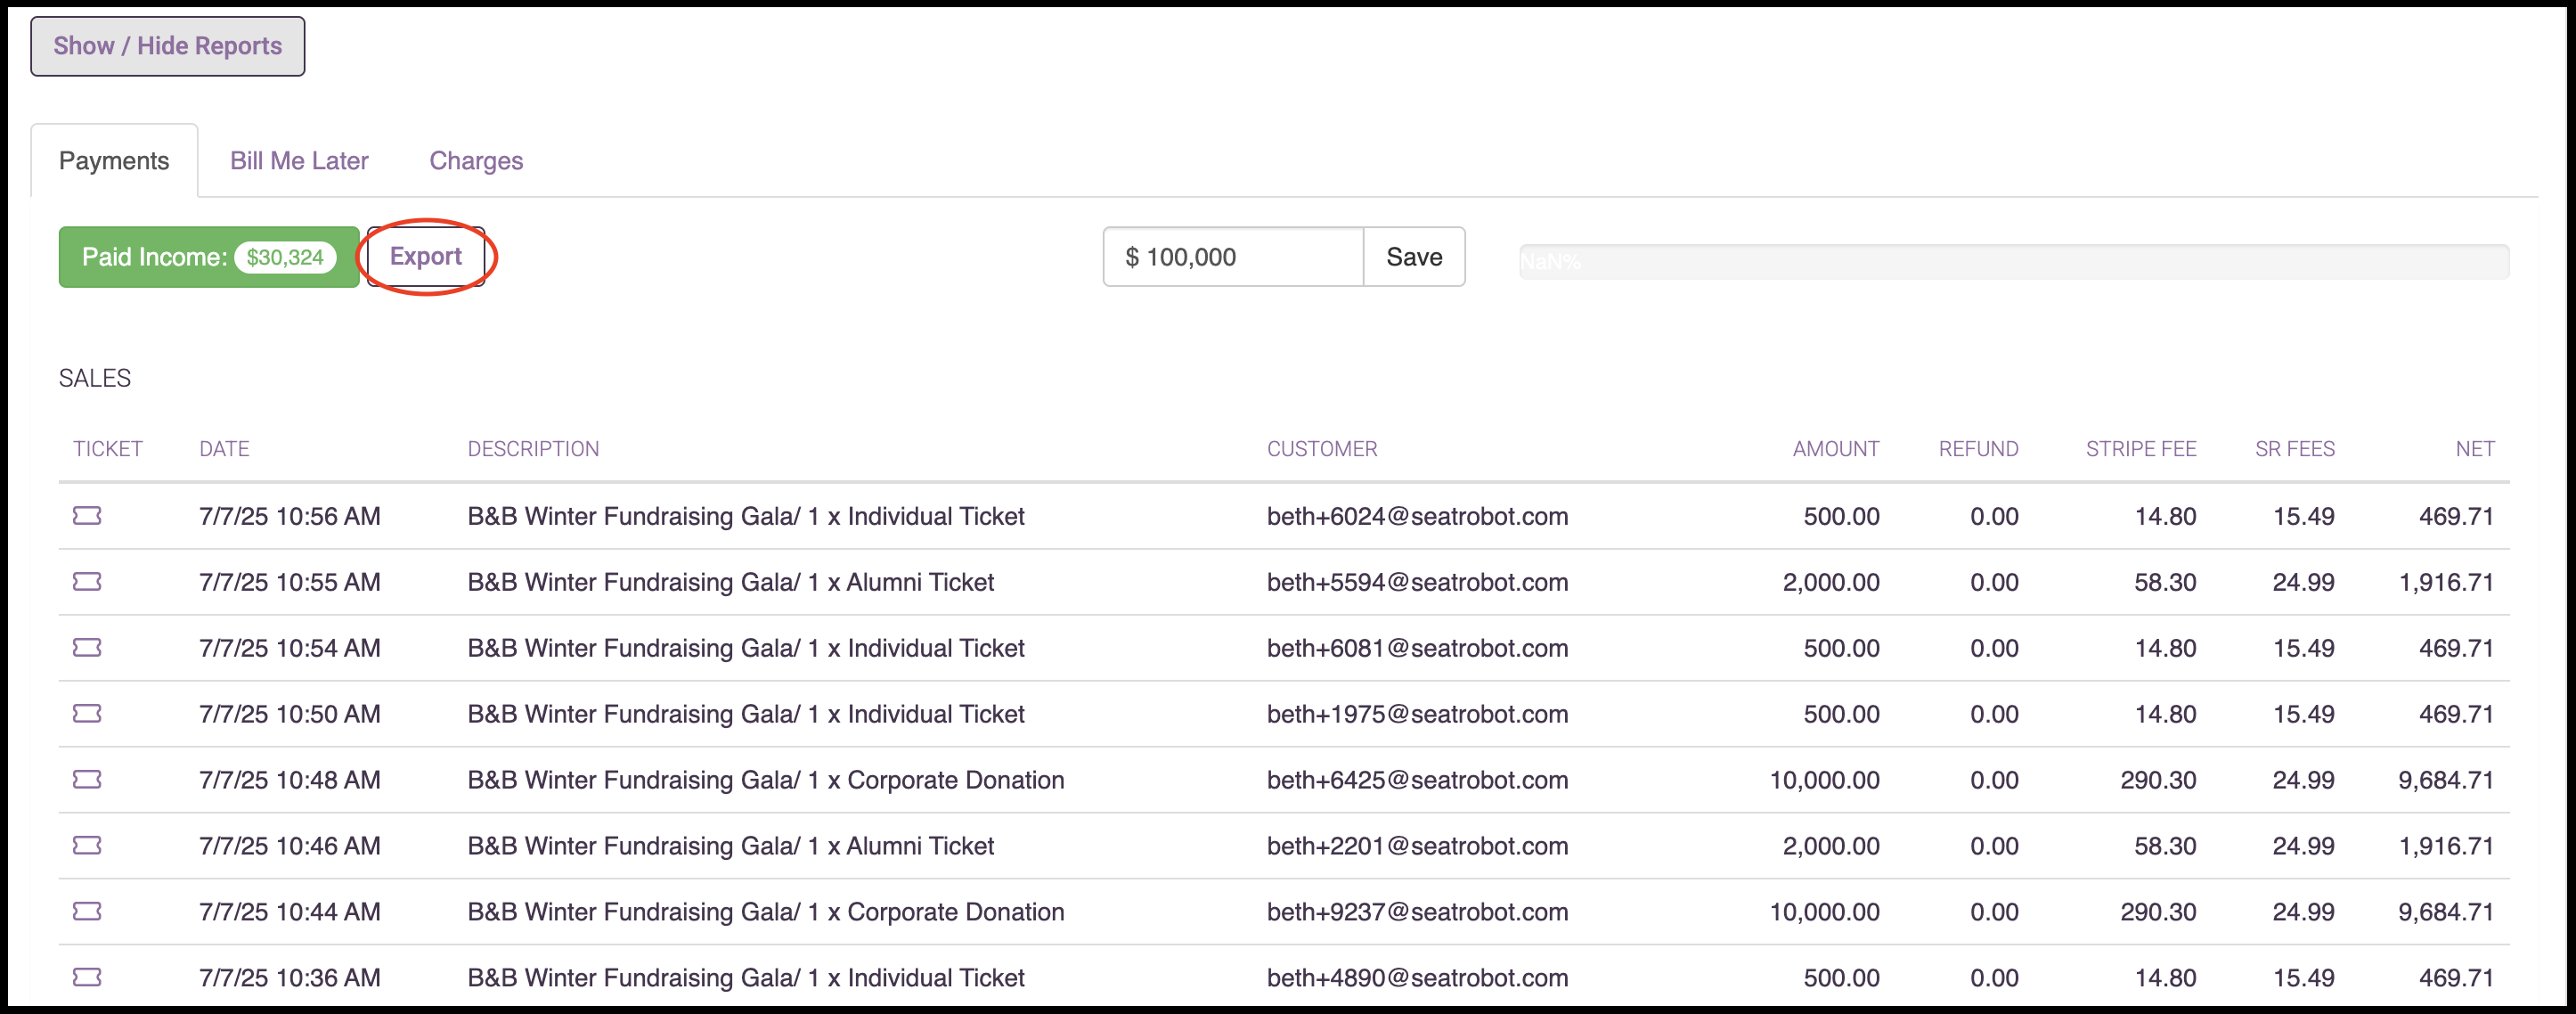The height and width of the screenshot is (1014, 2576).
Task: Click stripe fee 58.30 for beth+5594
Action: point(2165,582)
